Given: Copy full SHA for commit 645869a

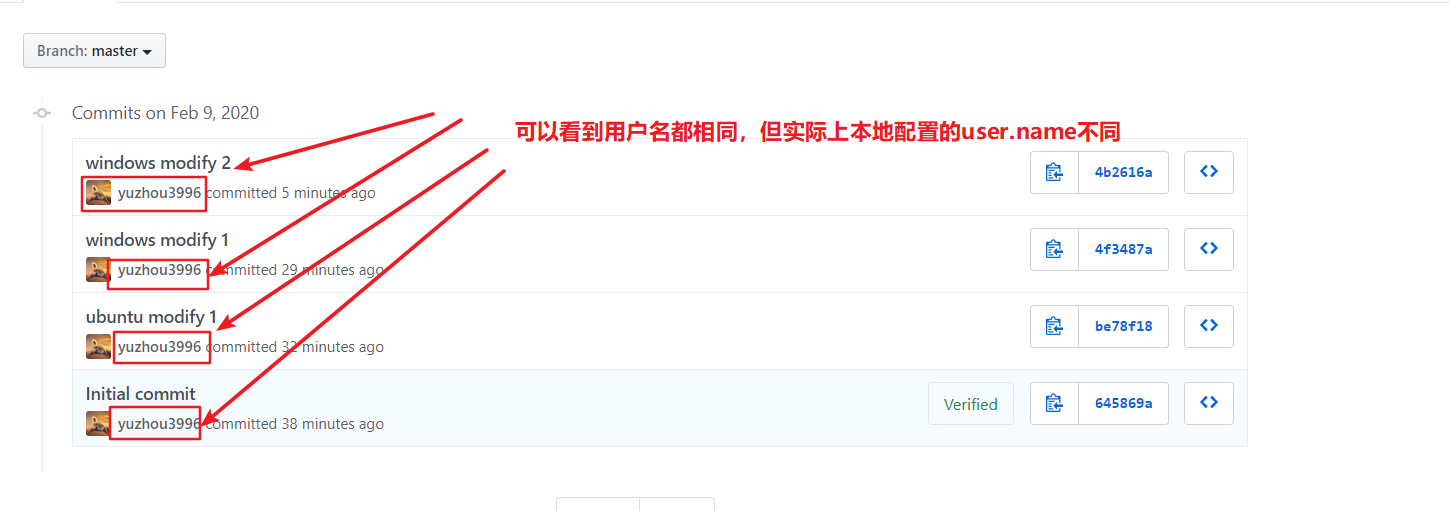Looking at the screenshot, I should click(1055, 403).
